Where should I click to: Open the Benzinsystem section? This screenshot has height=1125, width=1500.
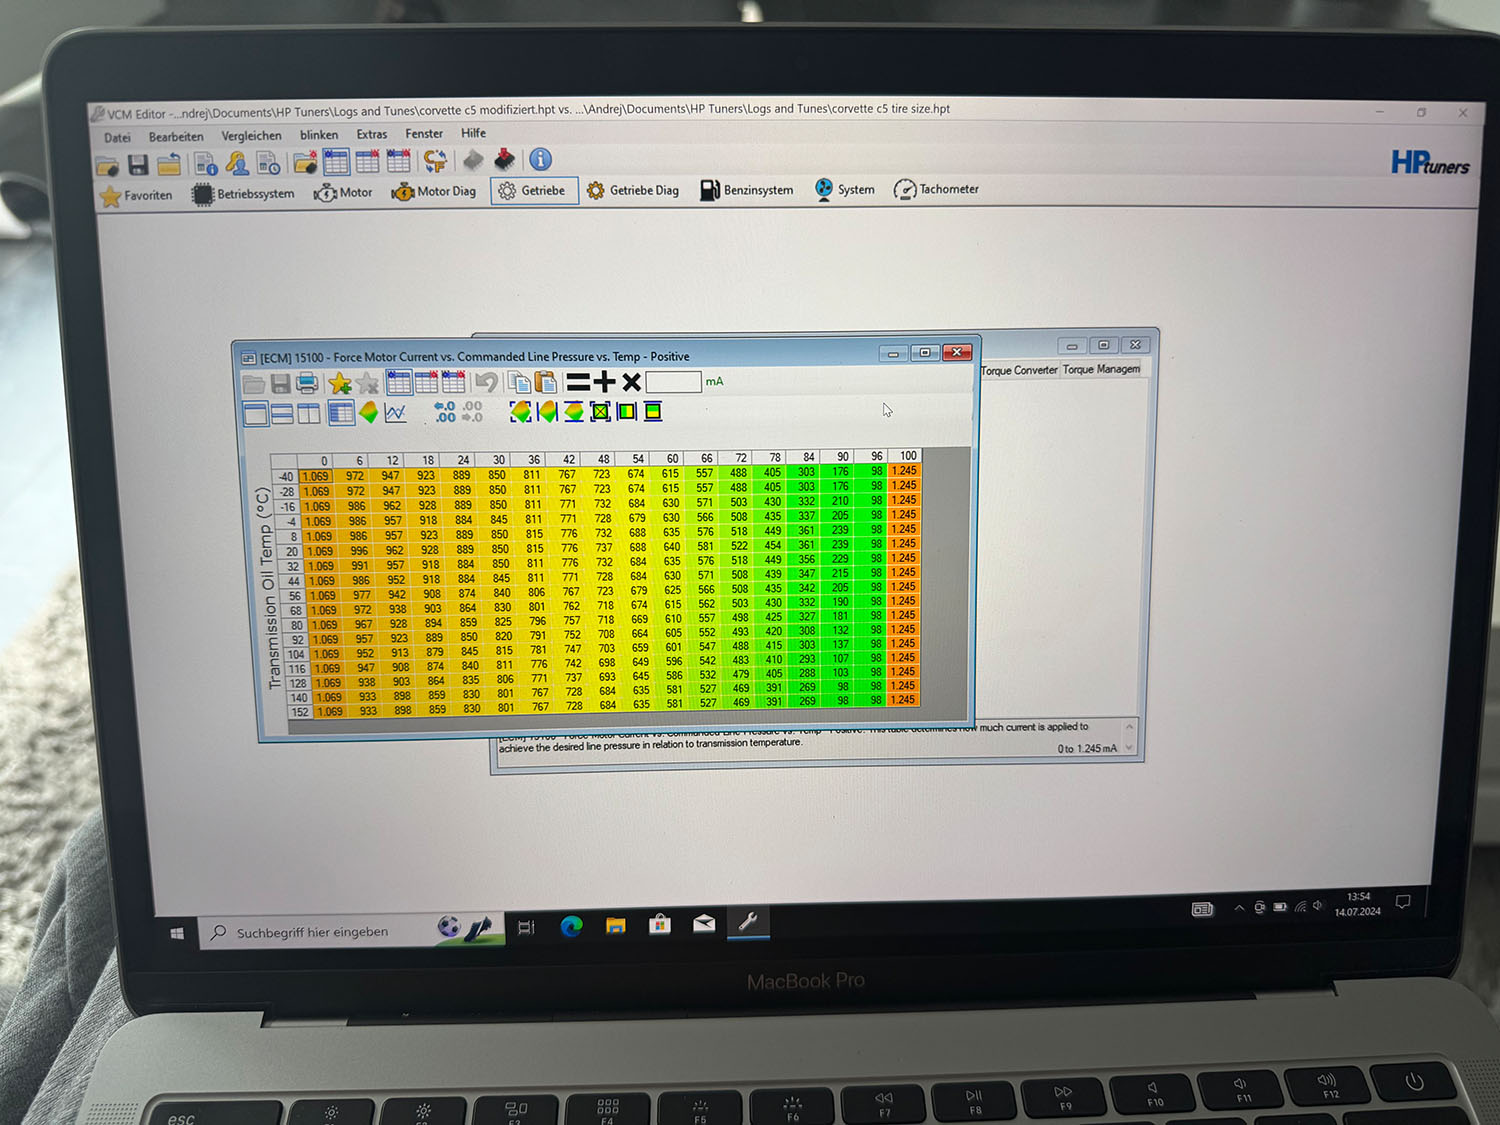pos(747,190)
